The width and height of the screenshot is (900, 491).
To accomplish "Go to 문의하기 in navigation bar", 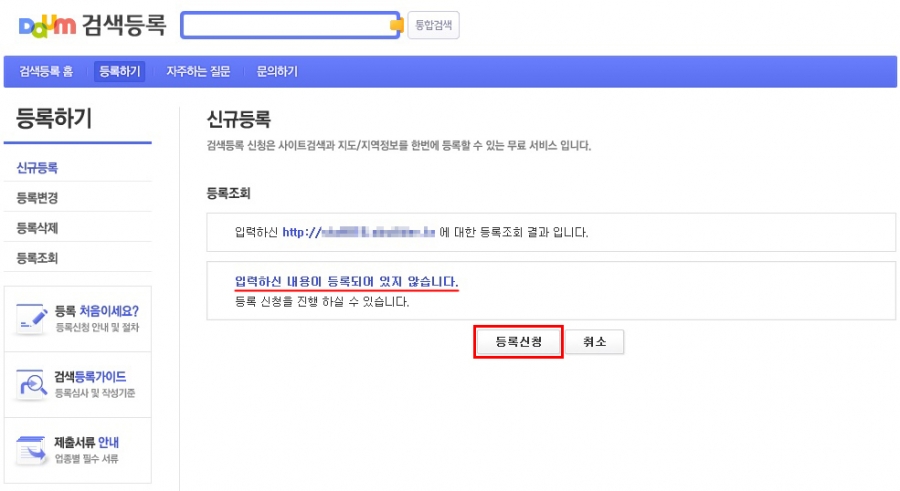I will (x=277, y=71).
